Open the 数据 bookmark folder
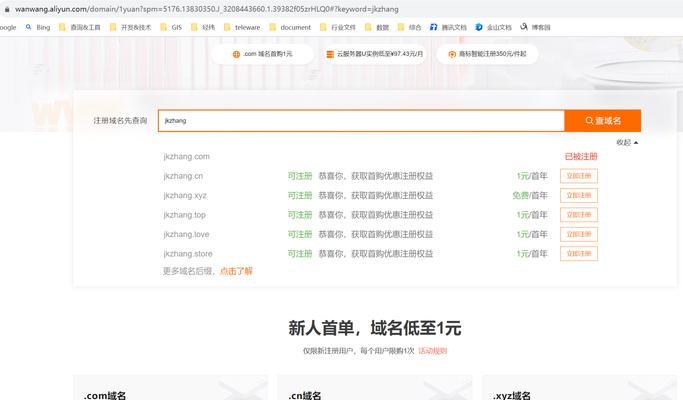Viewport: 683px width, 400px height. pyautogui.click(x=377, y=27)
